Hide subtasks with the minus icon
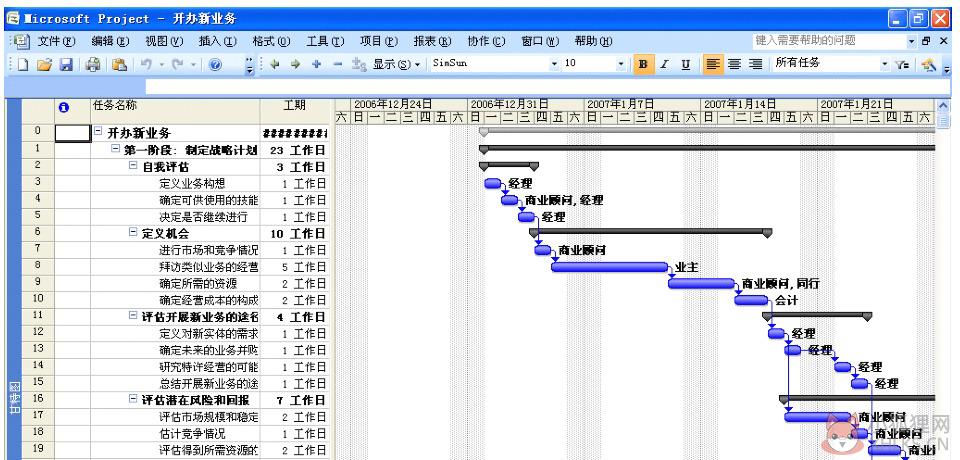Screen dimensions: 960x460 click(x=337, y=64)
